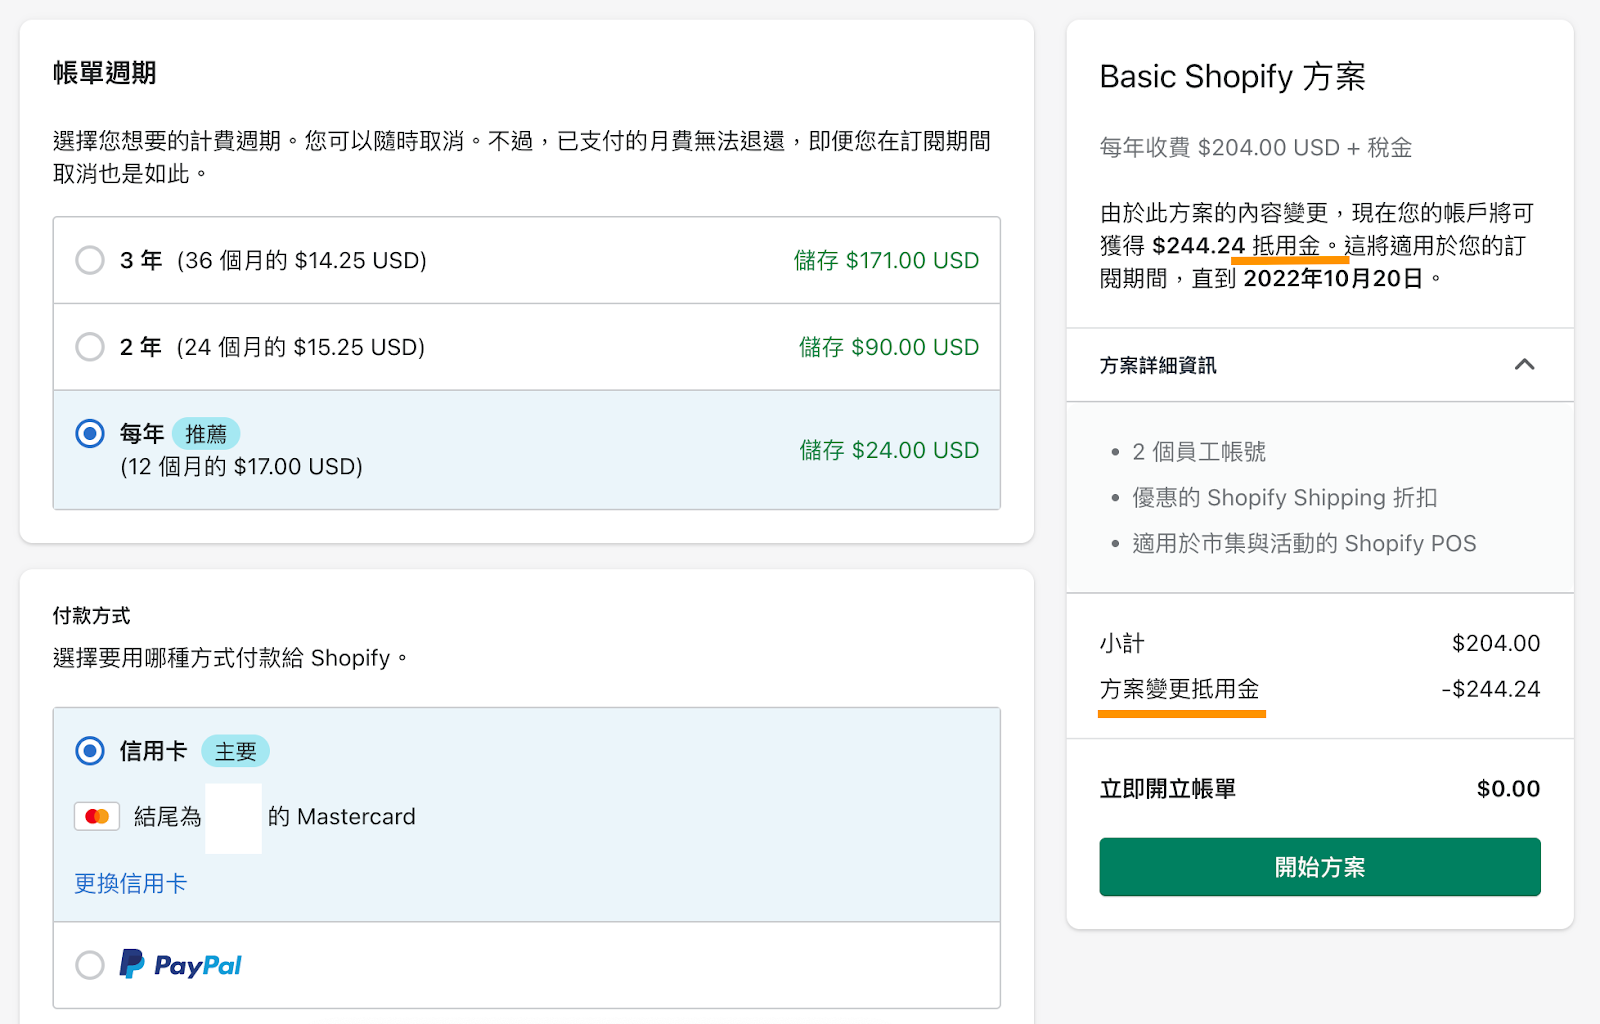Viewport: 1600px width, 1024px height.
Task: Click the $0.00 total amount
Action: (1508, 789)
